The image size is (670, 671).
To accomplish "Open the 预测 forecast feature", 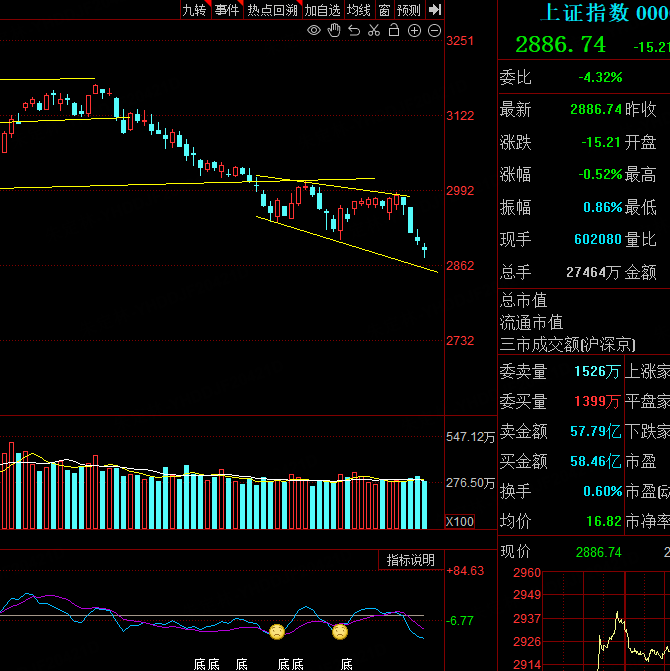I will [x=409, y=10].
